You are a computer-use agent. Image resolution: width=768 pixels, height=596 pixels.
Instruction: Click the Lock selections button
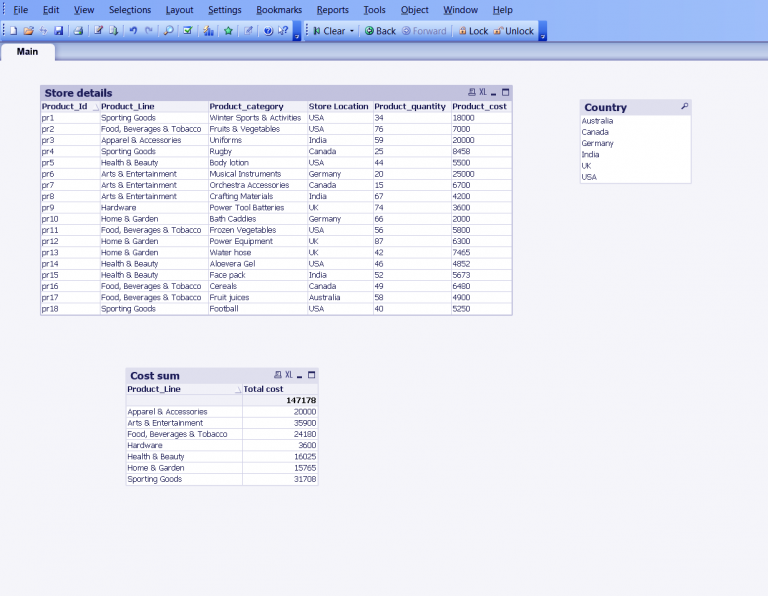coord(473,31)
